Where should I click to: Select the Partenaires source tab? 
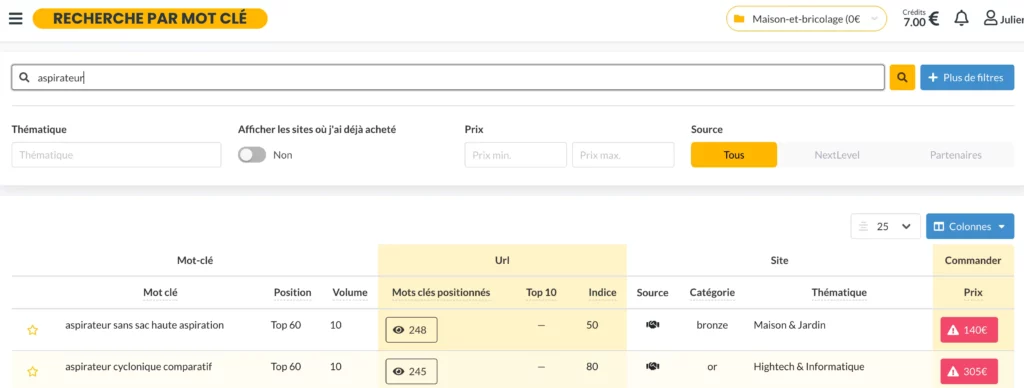click(x=955, y=155)
